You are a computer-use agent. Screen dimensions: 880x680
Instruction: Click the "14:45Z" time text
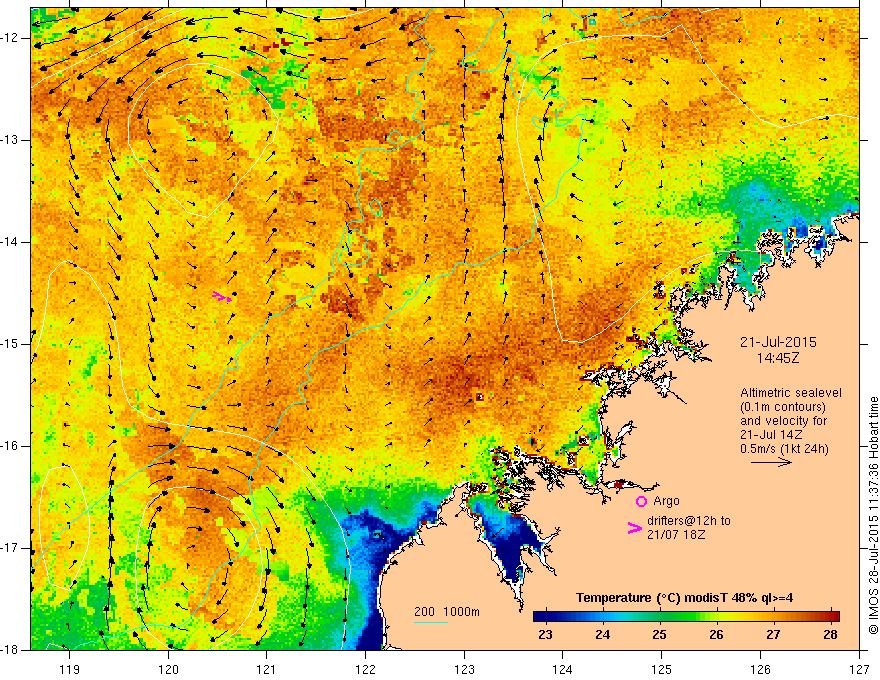click(778, 358)
